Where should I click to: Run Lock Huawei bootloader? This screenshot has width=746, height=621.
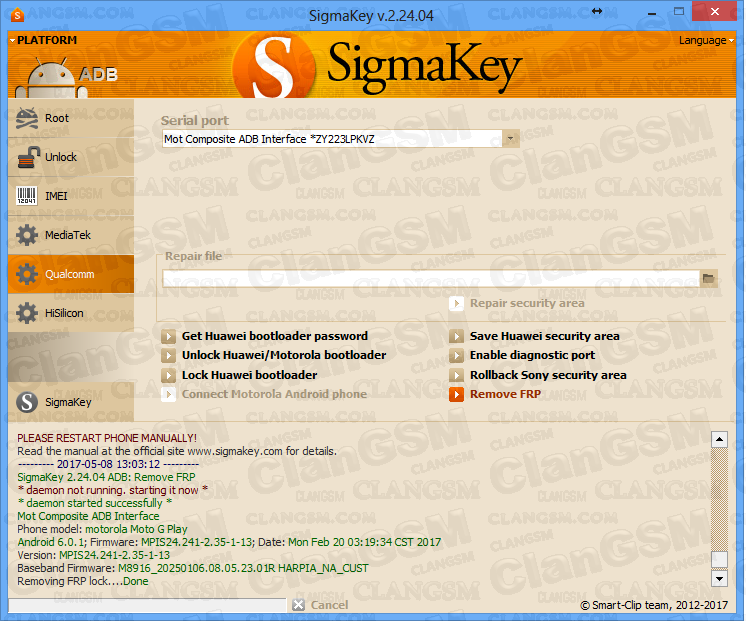pos(249,375)
